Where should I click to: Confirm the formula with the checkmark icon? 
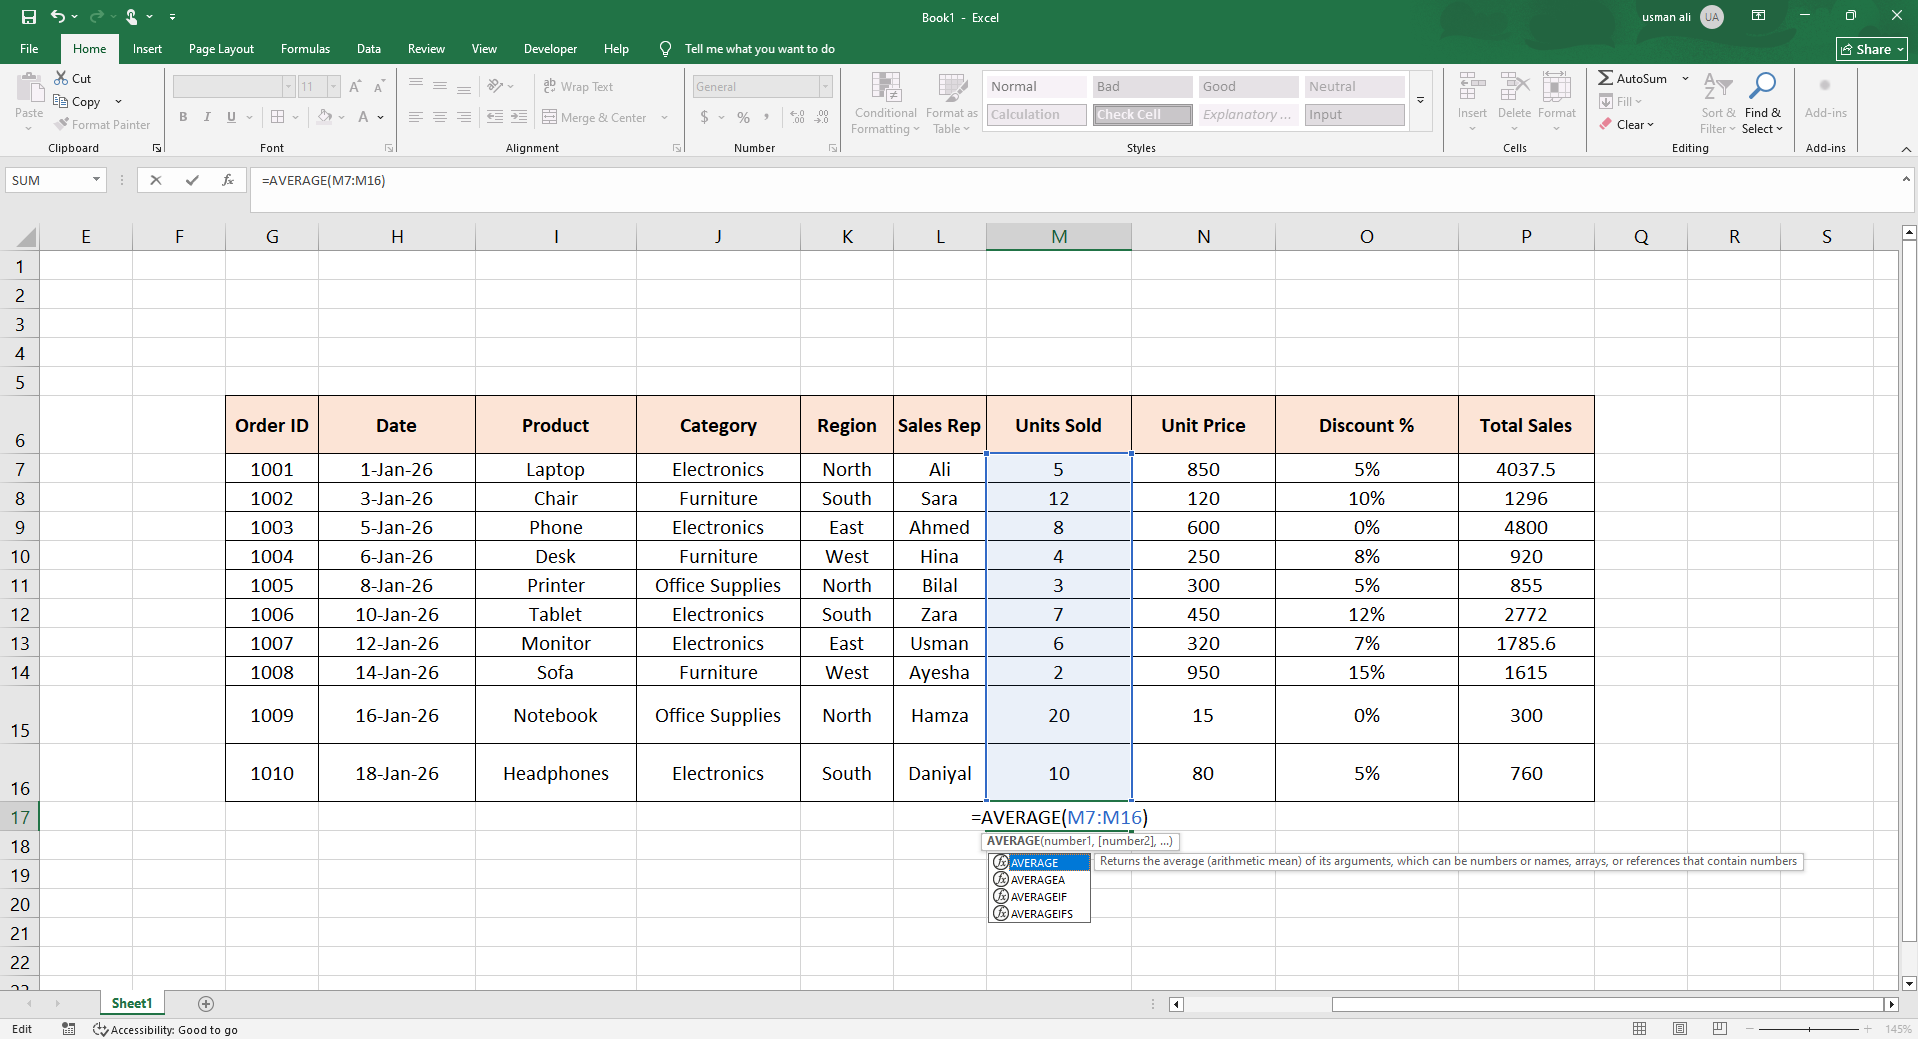click(x=192, y=180)
